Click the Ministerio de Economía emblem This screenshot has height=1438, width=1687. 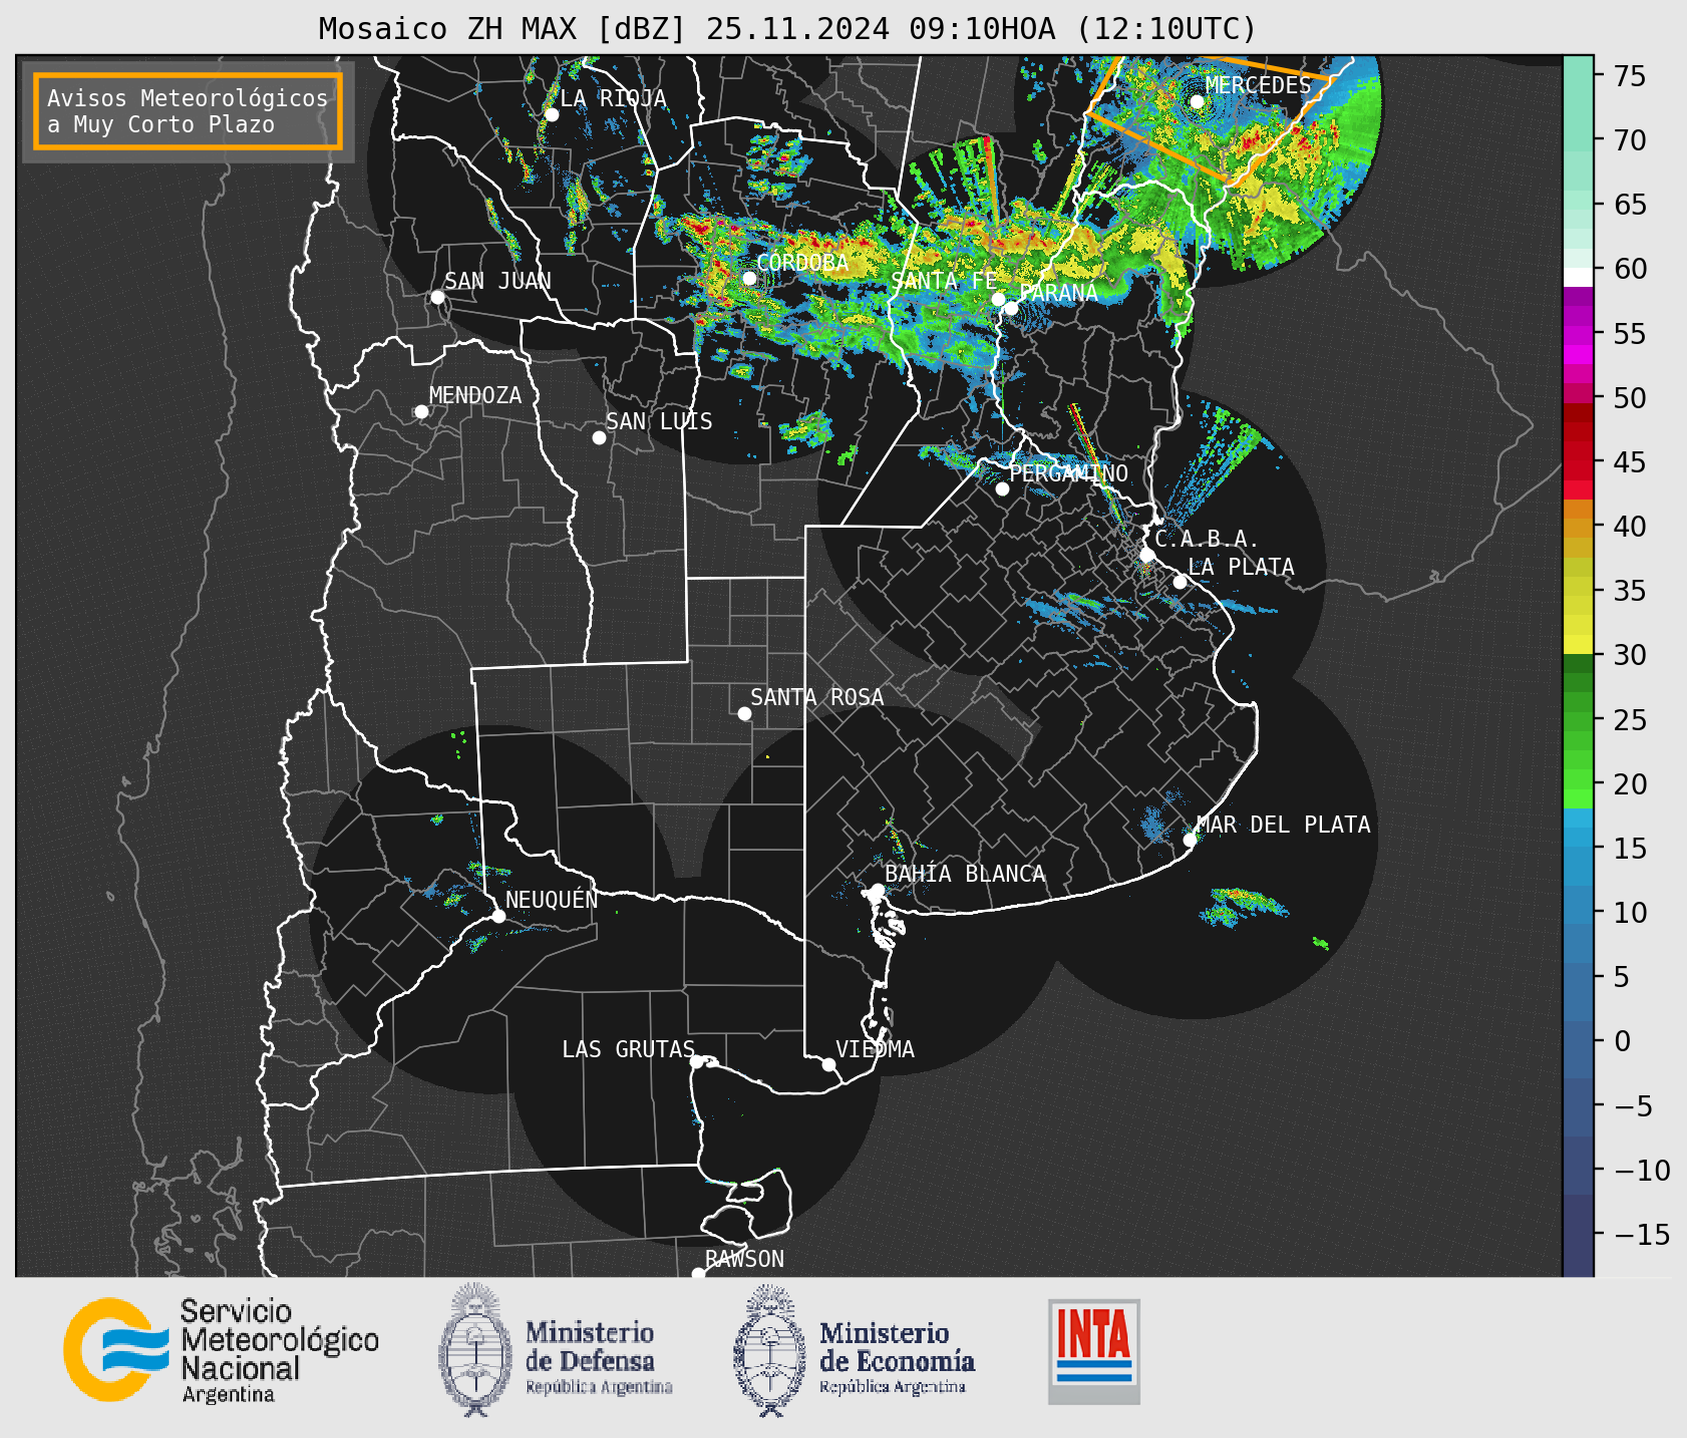point(770,1350)
